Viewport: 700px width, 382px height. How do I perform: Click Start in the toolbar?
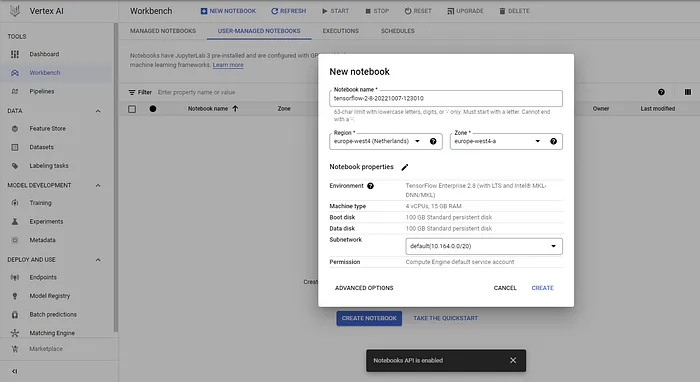335,11
